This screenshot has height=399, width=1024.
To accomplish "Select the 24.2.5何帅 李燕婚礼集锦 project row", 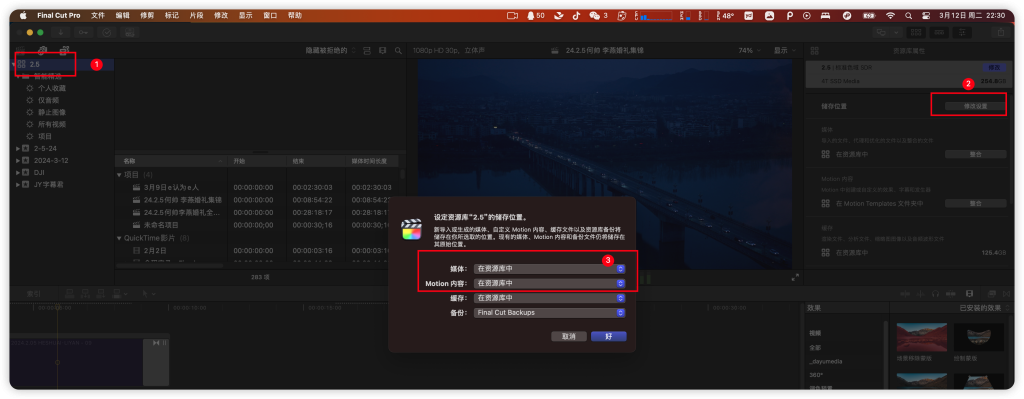I will coord(259,200).
